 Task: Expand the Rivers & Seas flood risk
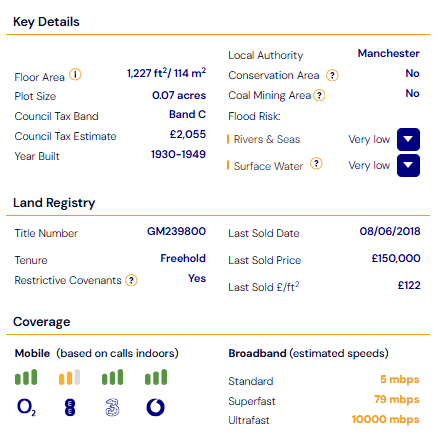408,139
